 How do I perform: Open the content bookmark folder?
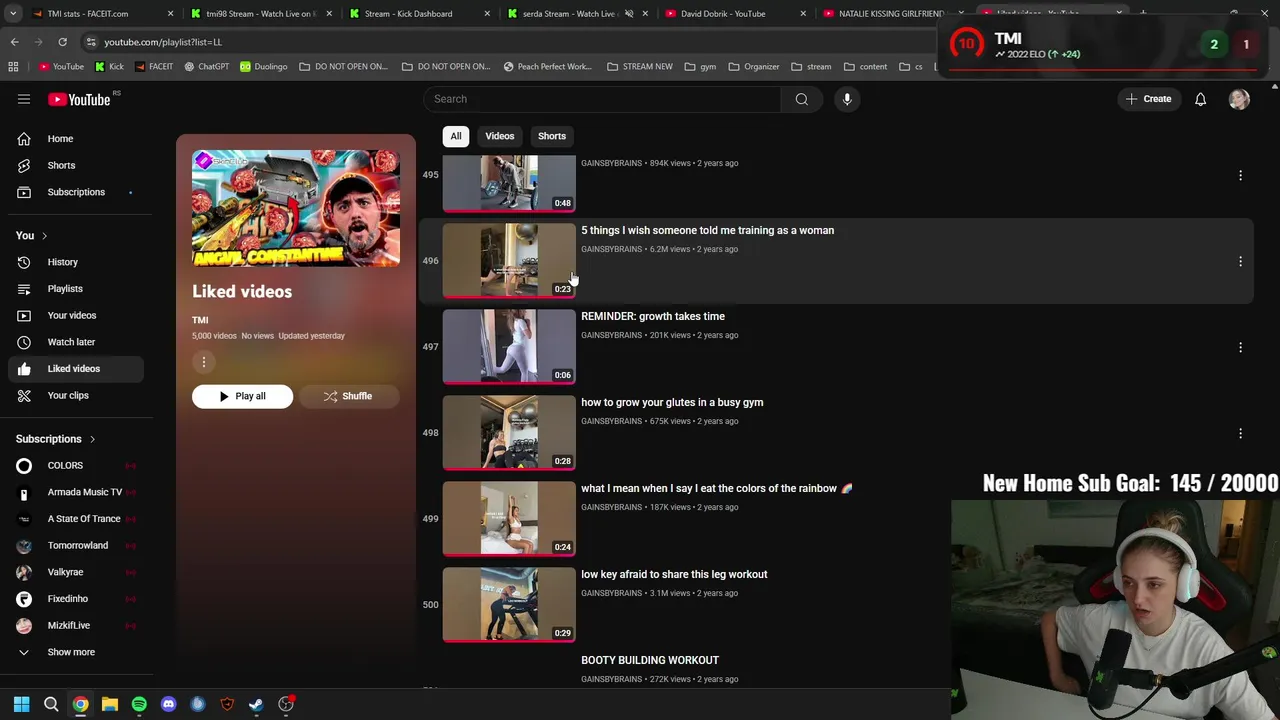point(865,67)
